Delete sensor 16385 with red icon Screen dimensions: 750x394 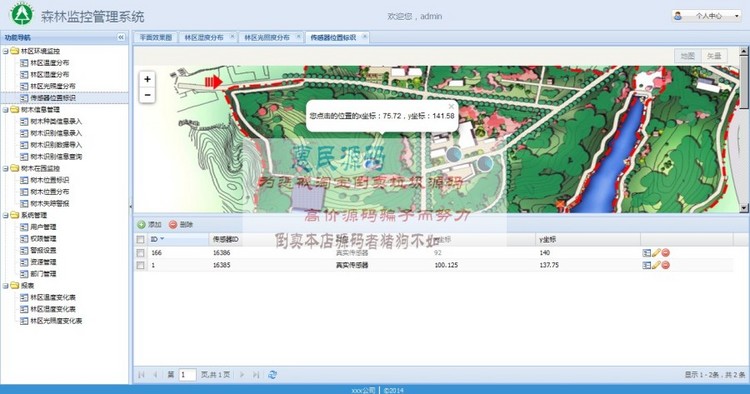click(665, 265)
